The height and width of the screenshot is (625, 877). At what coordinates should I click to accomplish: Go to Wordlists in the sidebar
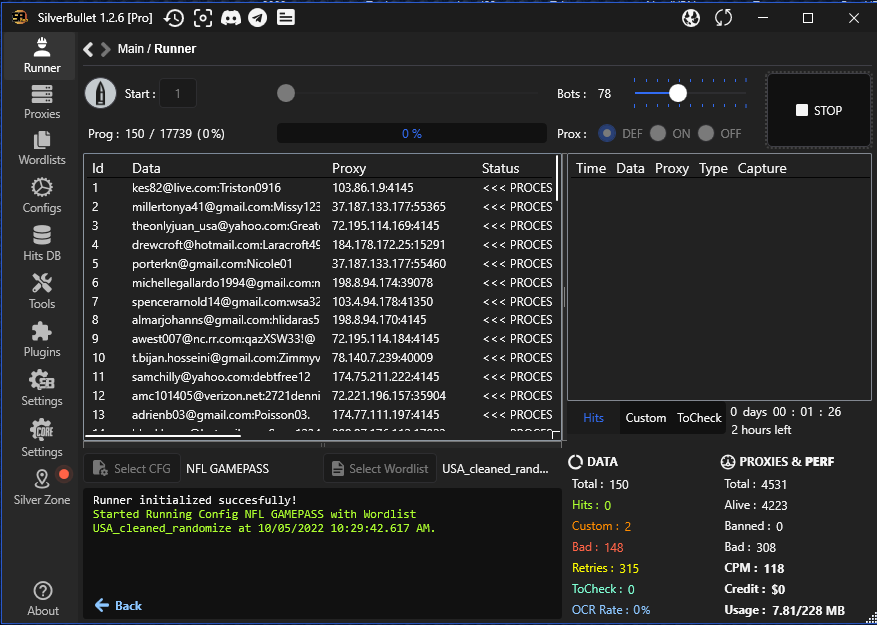point(41,149)
